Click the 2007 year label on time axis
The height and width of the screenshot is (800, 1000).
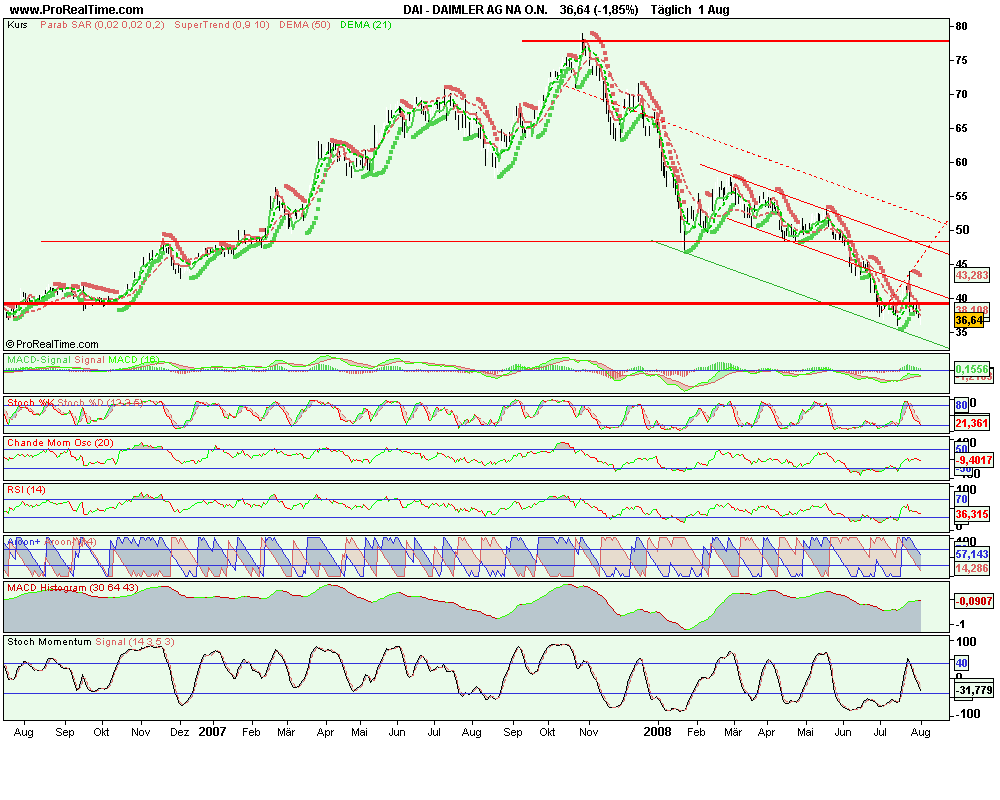[x=212, y=732]
